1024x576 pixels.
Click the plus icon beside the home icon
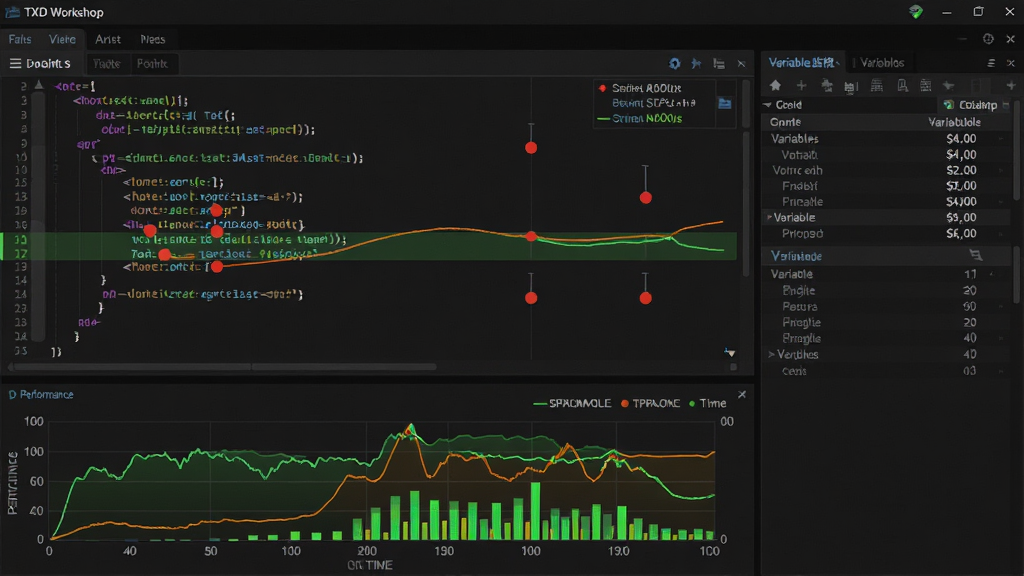[x=801, y=86]
